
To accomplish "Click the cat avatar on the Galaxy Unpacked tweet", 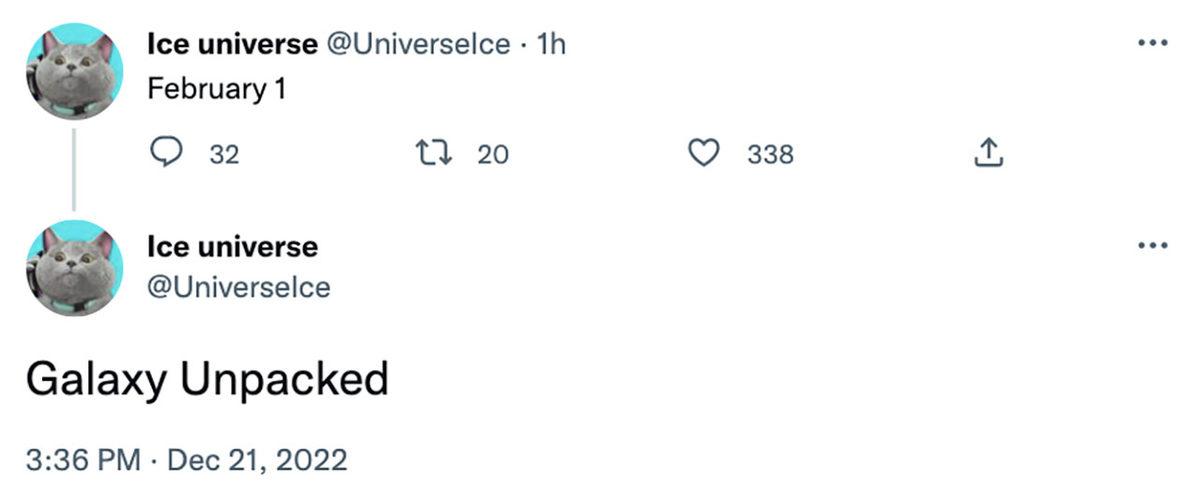I will 73,268.
